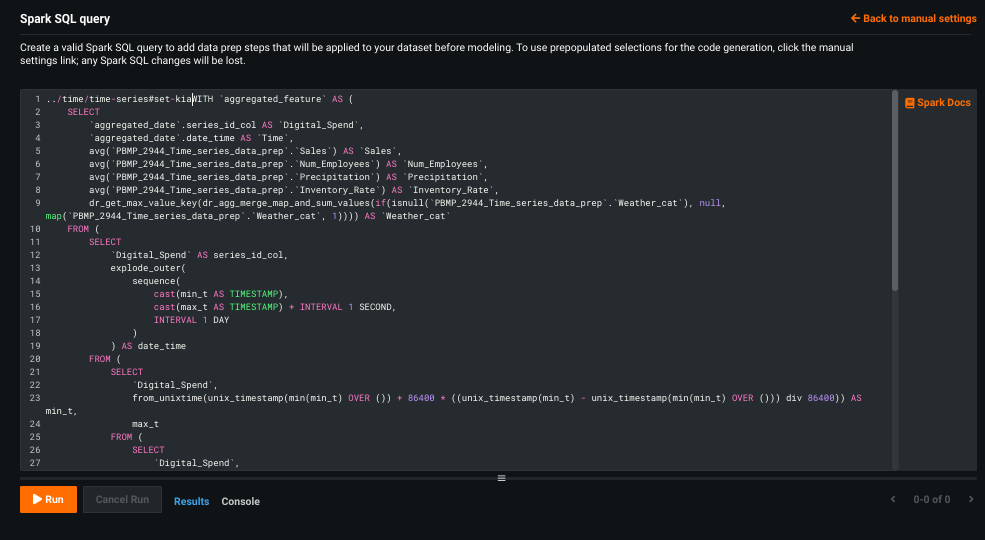
Task: Place cursor on the line 2 SELECT keyword
Action: 83,112
